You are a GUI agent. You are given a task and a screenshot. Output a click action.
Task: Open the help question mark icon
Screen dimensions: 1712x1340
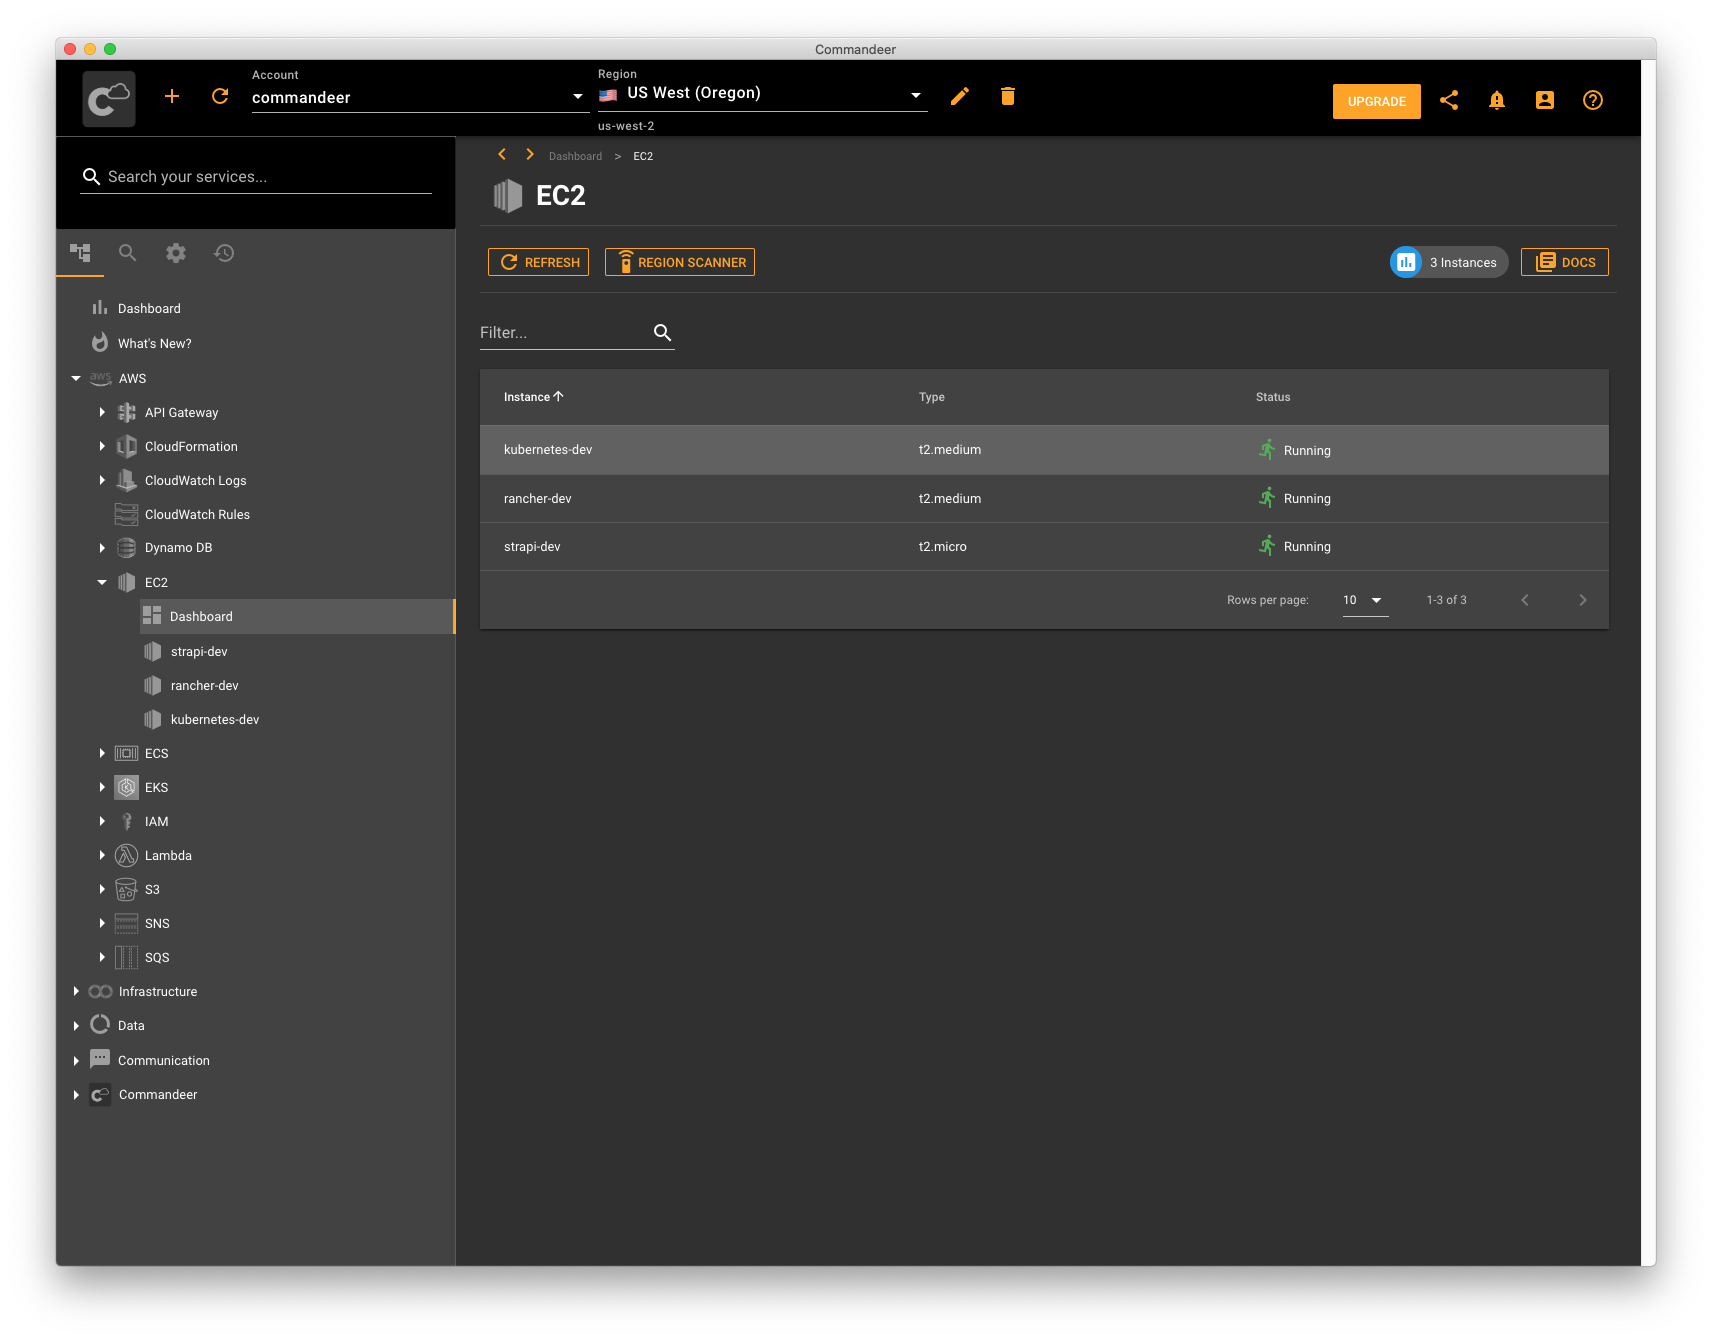pyautogui.click(x=1593, y=100)
